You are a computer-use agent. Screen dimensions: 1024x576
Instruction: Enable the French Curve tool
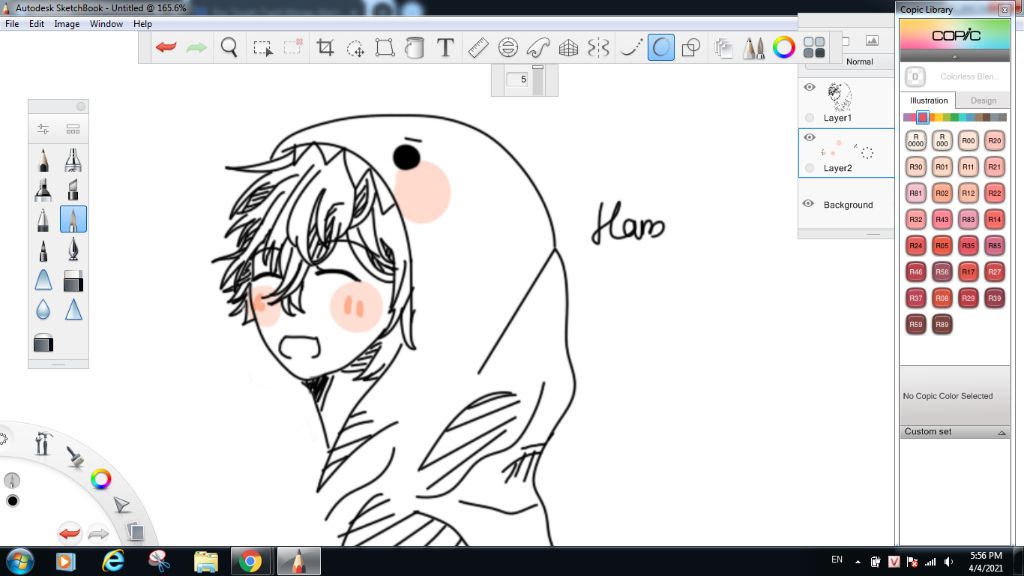[x=538, y=47]
